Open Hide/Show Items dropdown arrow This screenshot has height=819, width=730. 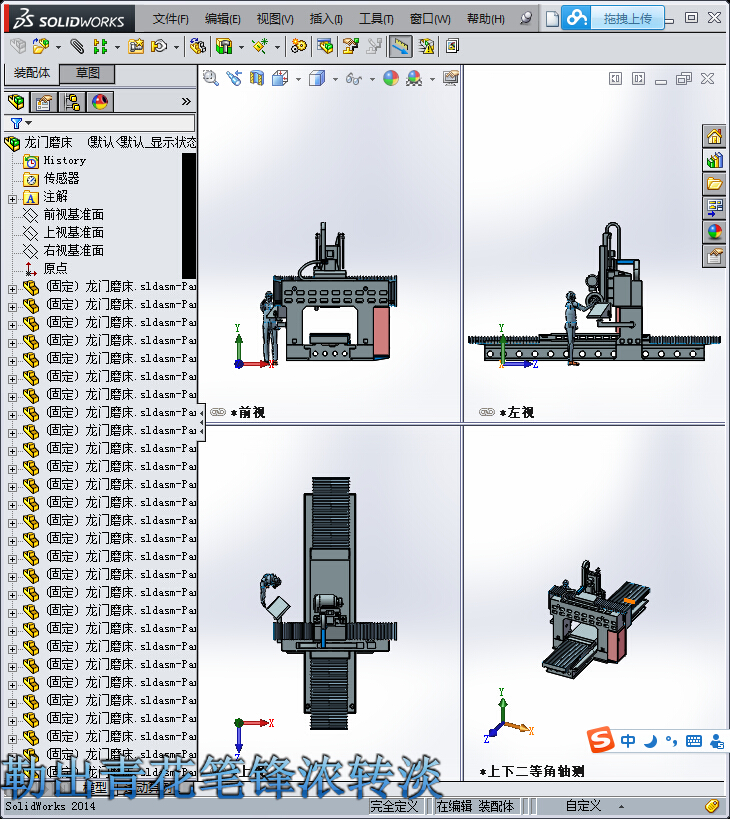click(372, 79)
